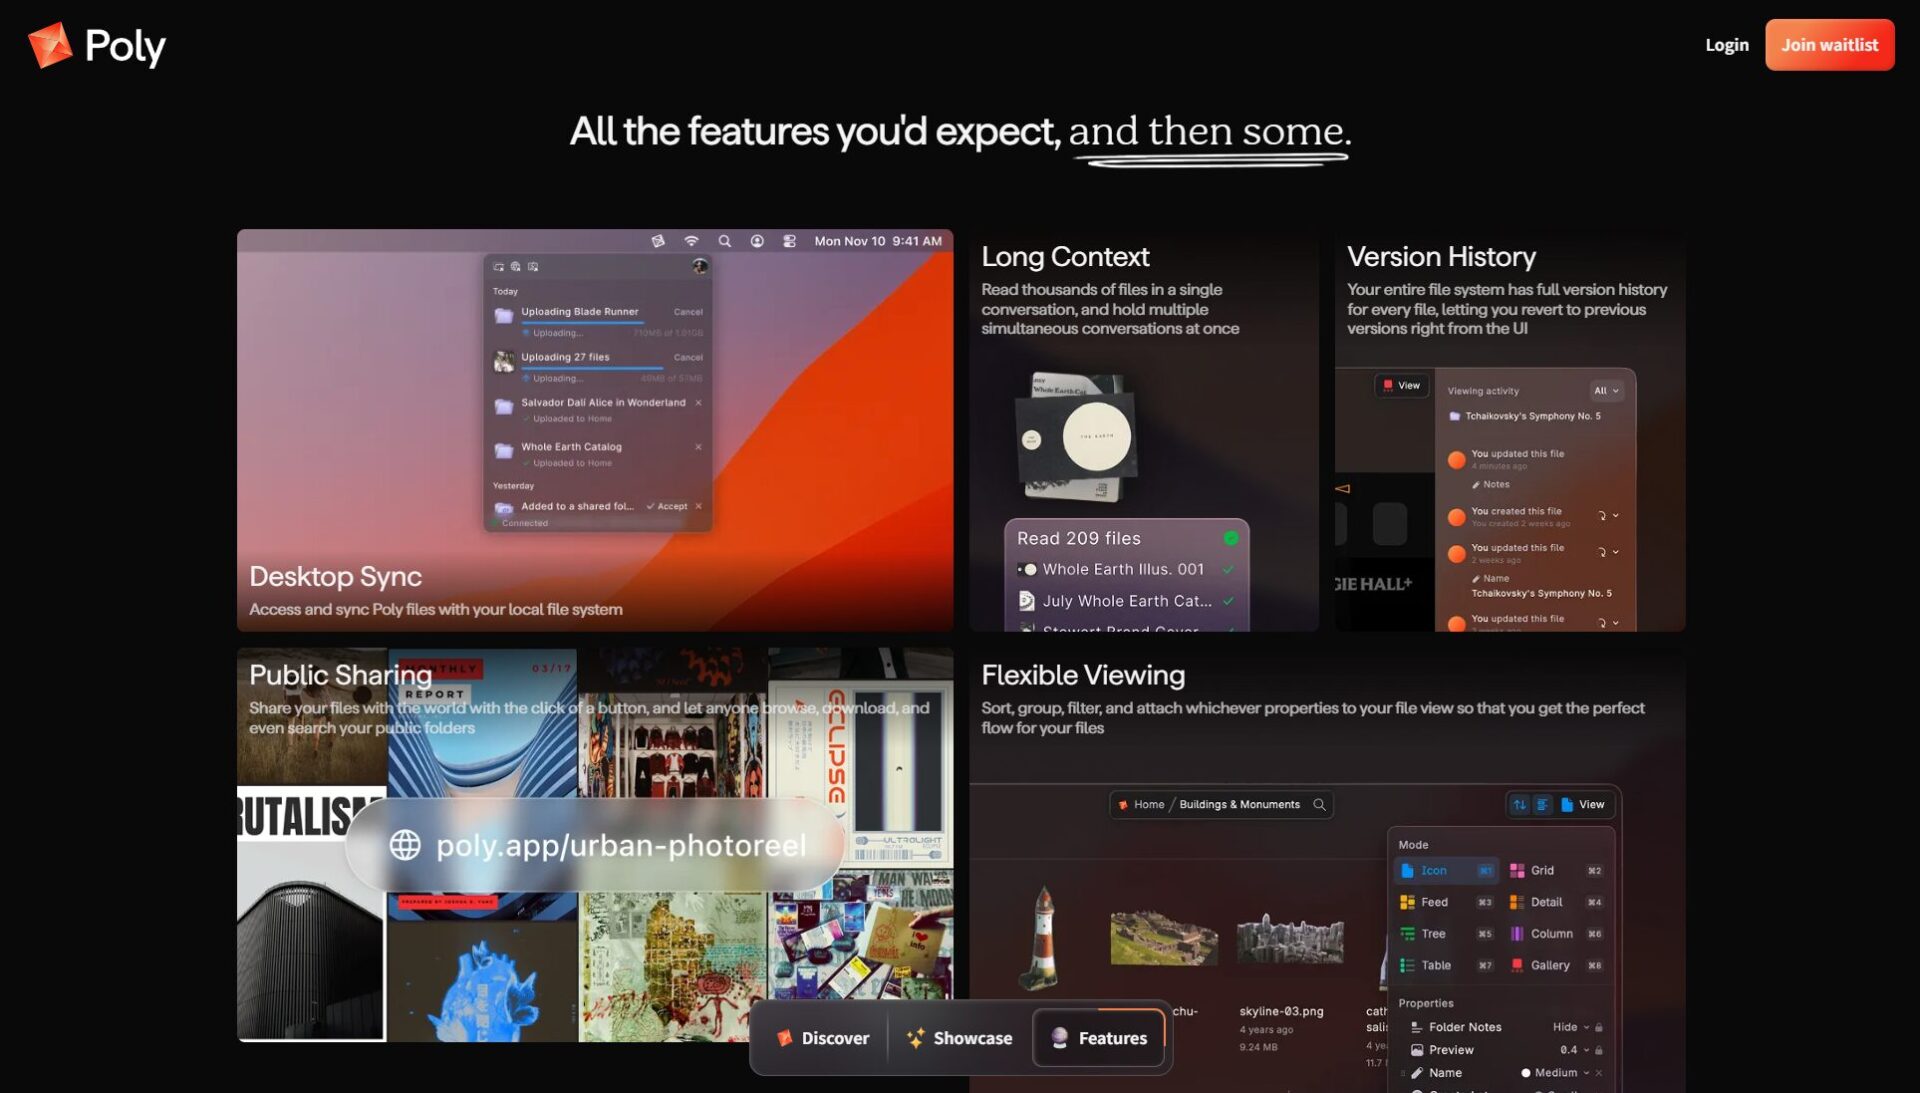Viewport: 1920px width, 1093px height.
Task: Toggle the Folder Notes lock icon
Action: point(1599,1027)
